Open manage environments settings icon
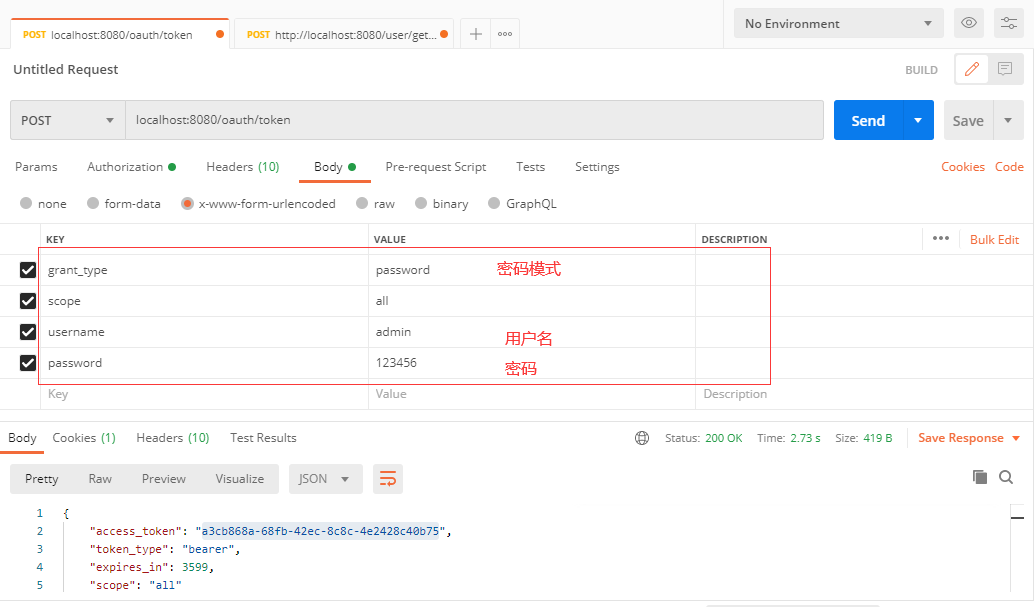This screenshot has width=1034, height=607. click(x=1009, y=23)
